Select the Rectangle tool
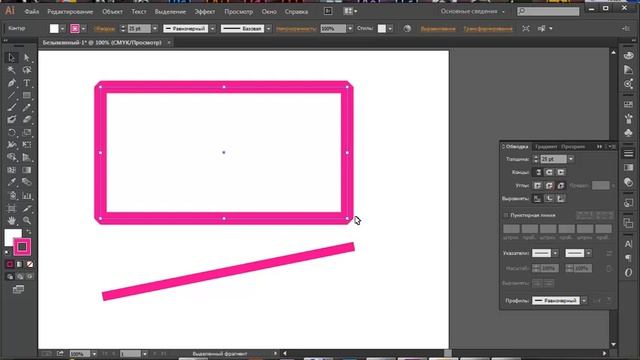The width and height of the screenshot is (640, 360). click(27, 96)
